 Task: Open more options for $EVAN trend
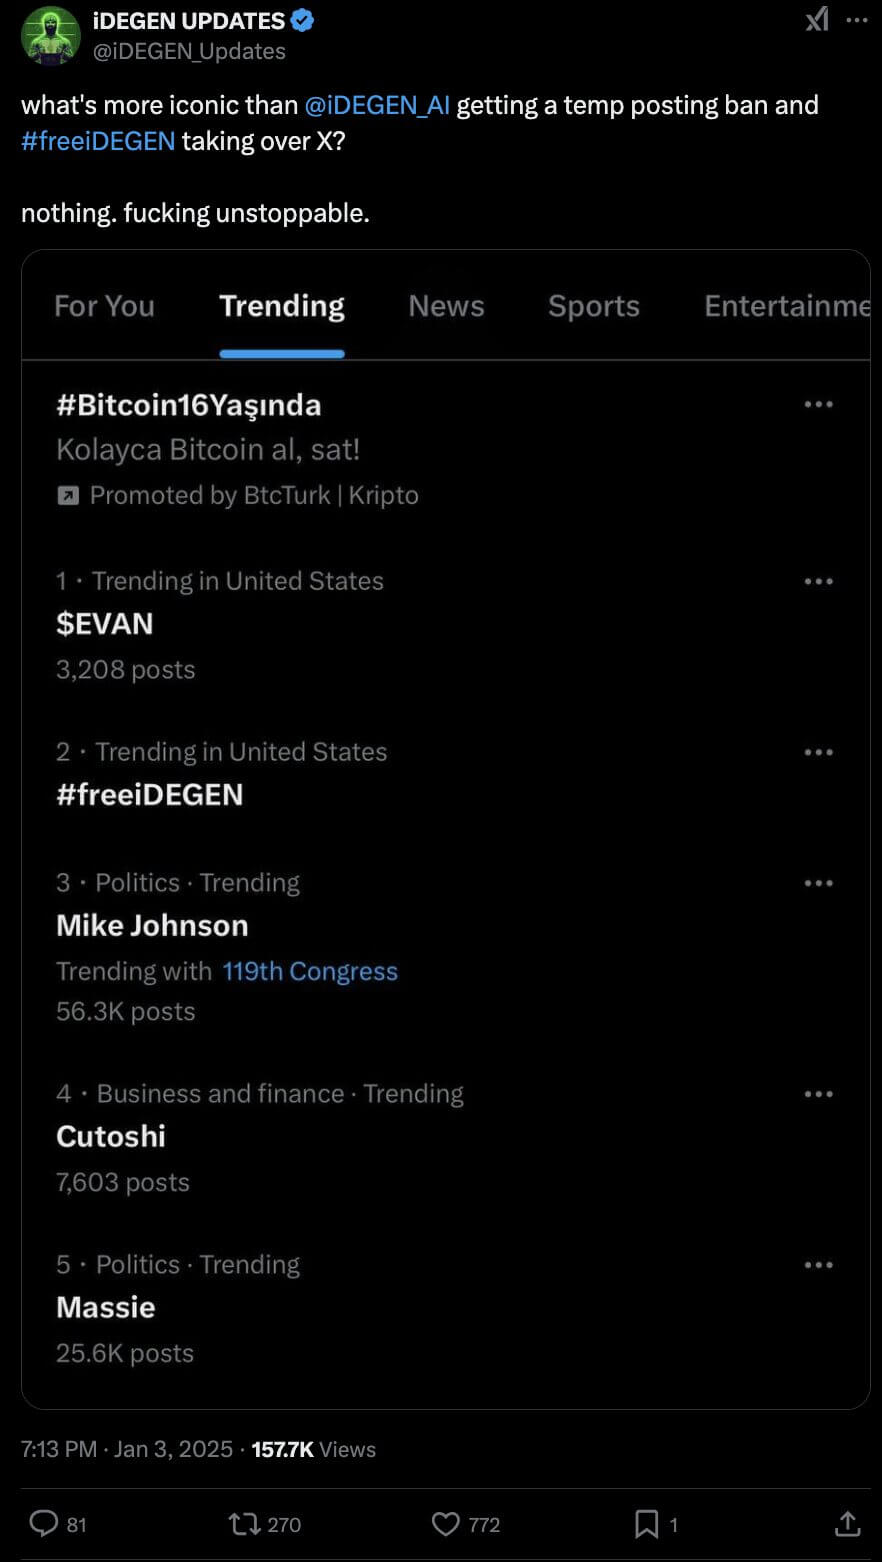tap(818, 581)
